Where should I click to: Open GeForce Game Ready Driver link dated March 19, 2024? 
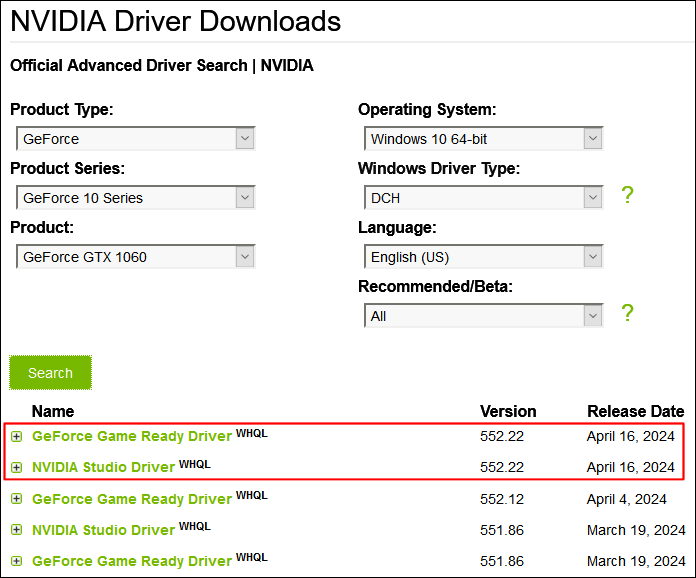click(x=132, y=561)
